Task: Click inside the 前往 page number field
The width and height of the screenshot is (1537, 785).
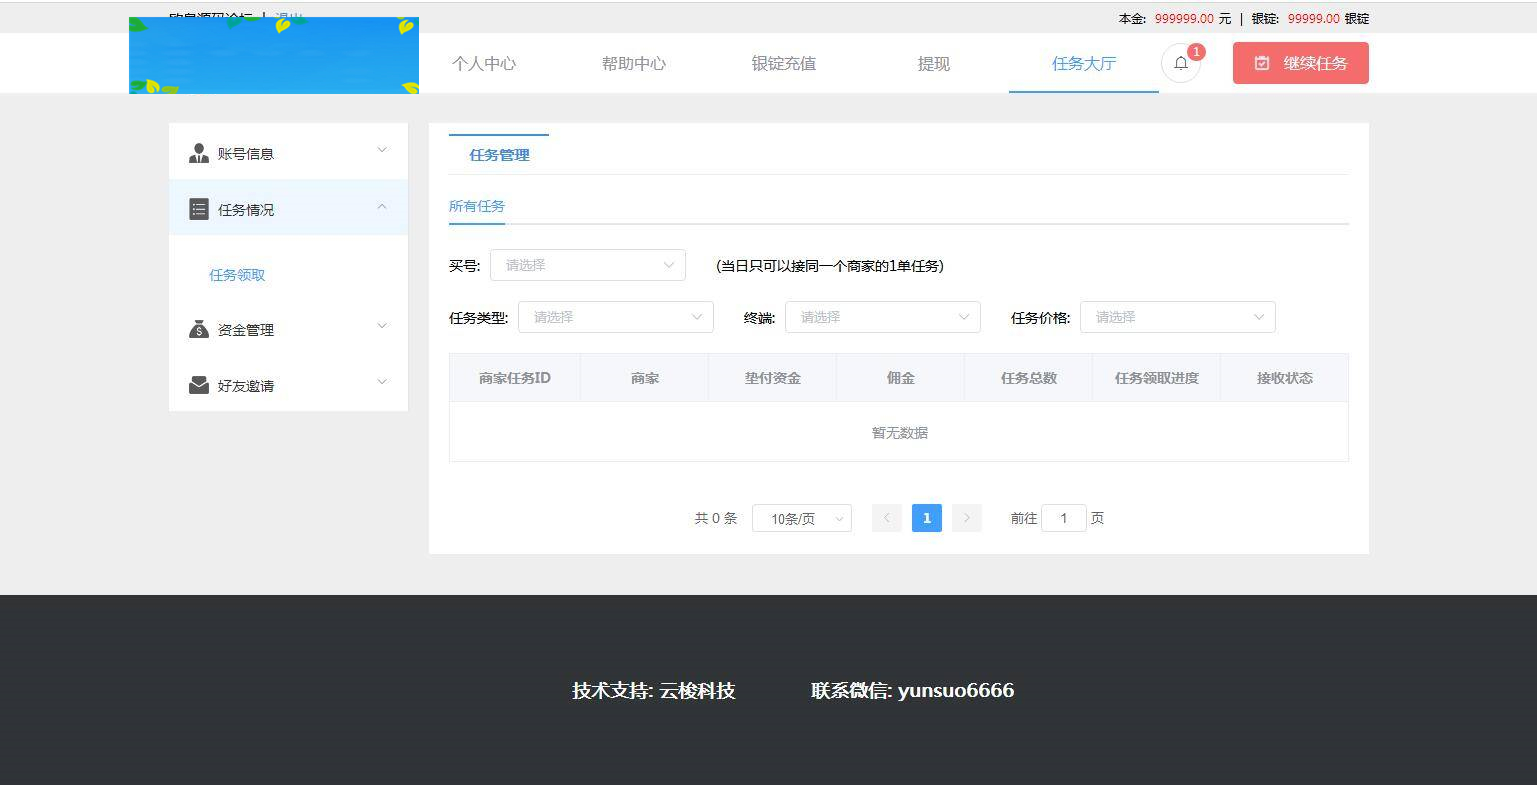Action: (x=1063, y=518)
